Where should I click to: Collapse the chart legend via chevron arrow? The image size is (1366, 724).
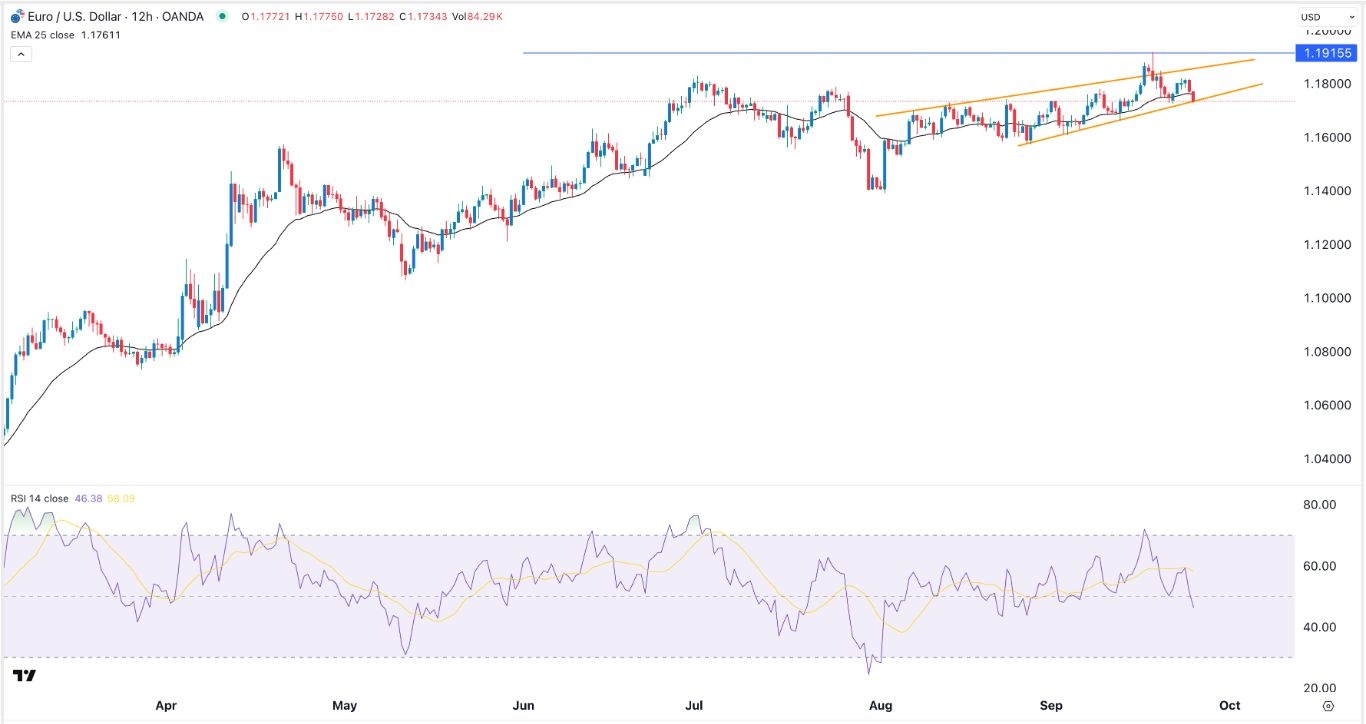click(21, 52)
